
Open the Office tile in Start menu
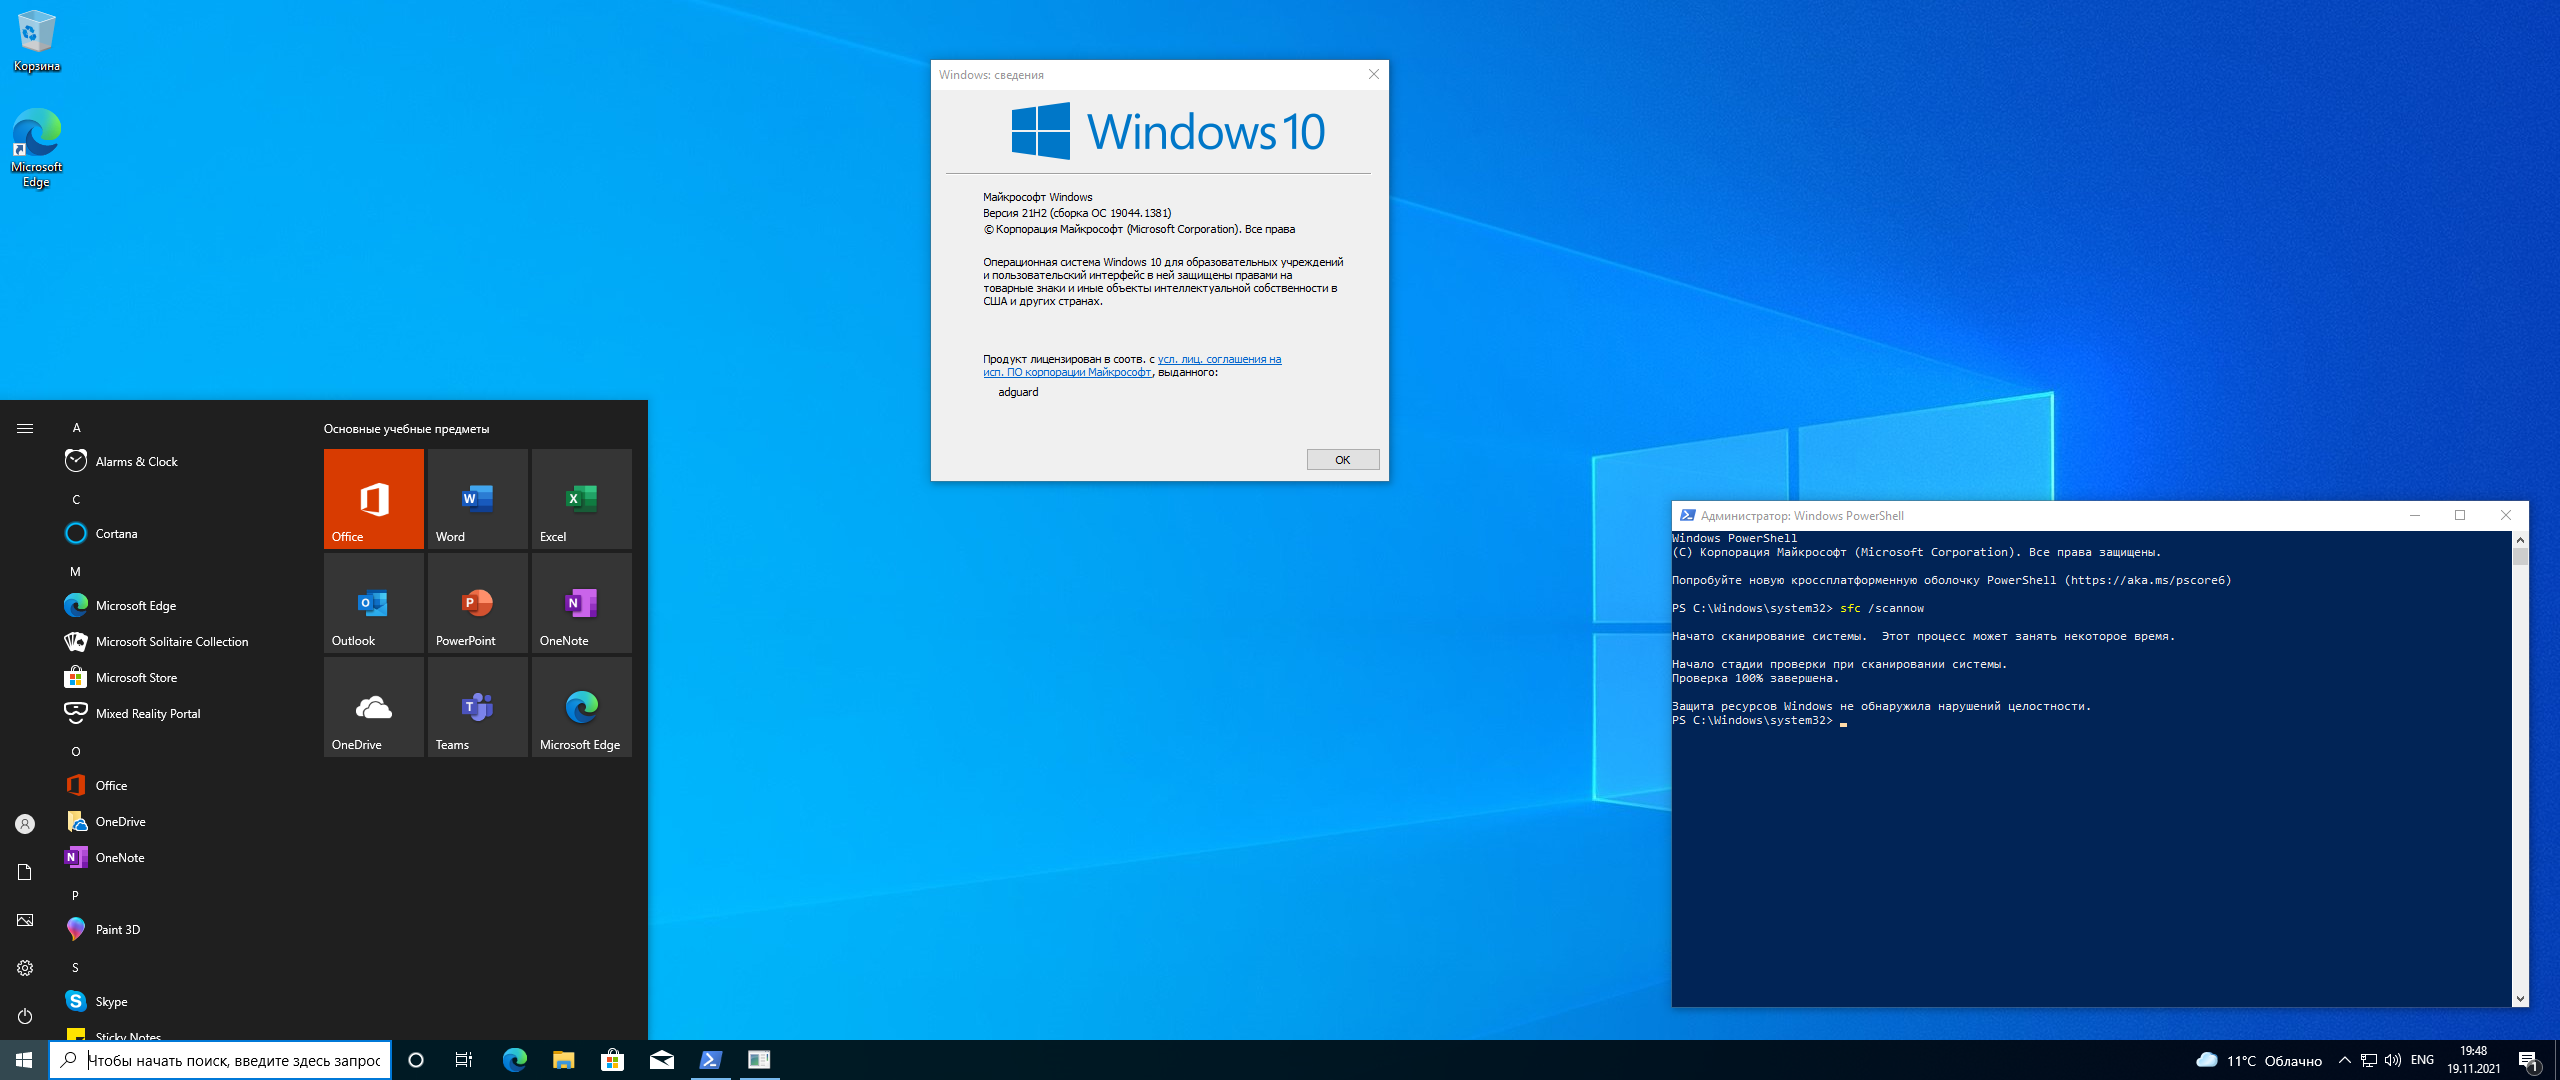[374, 498]
